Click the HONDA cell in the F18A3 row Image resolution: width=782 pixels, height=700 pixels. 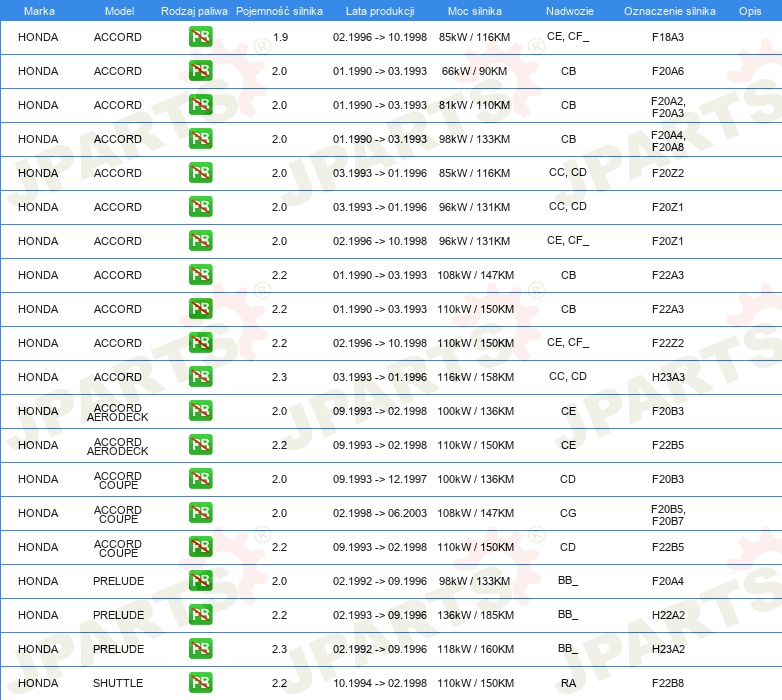(38, 37)
